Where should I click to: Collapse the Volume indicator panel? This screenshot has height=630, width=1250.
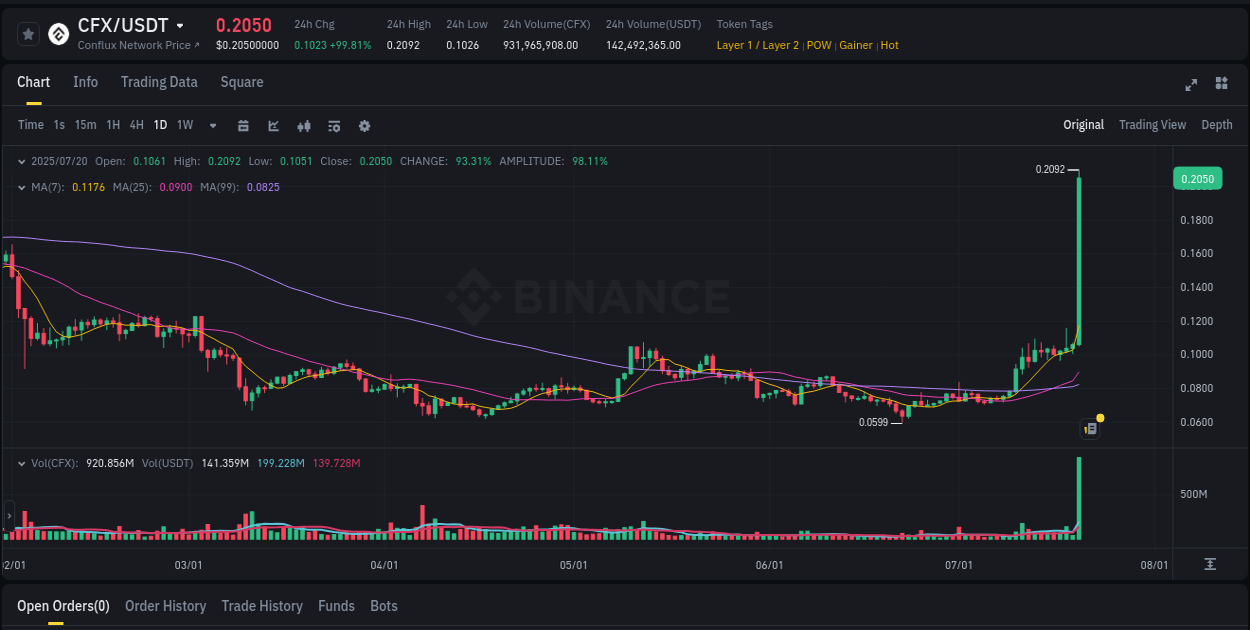point(22,462)
